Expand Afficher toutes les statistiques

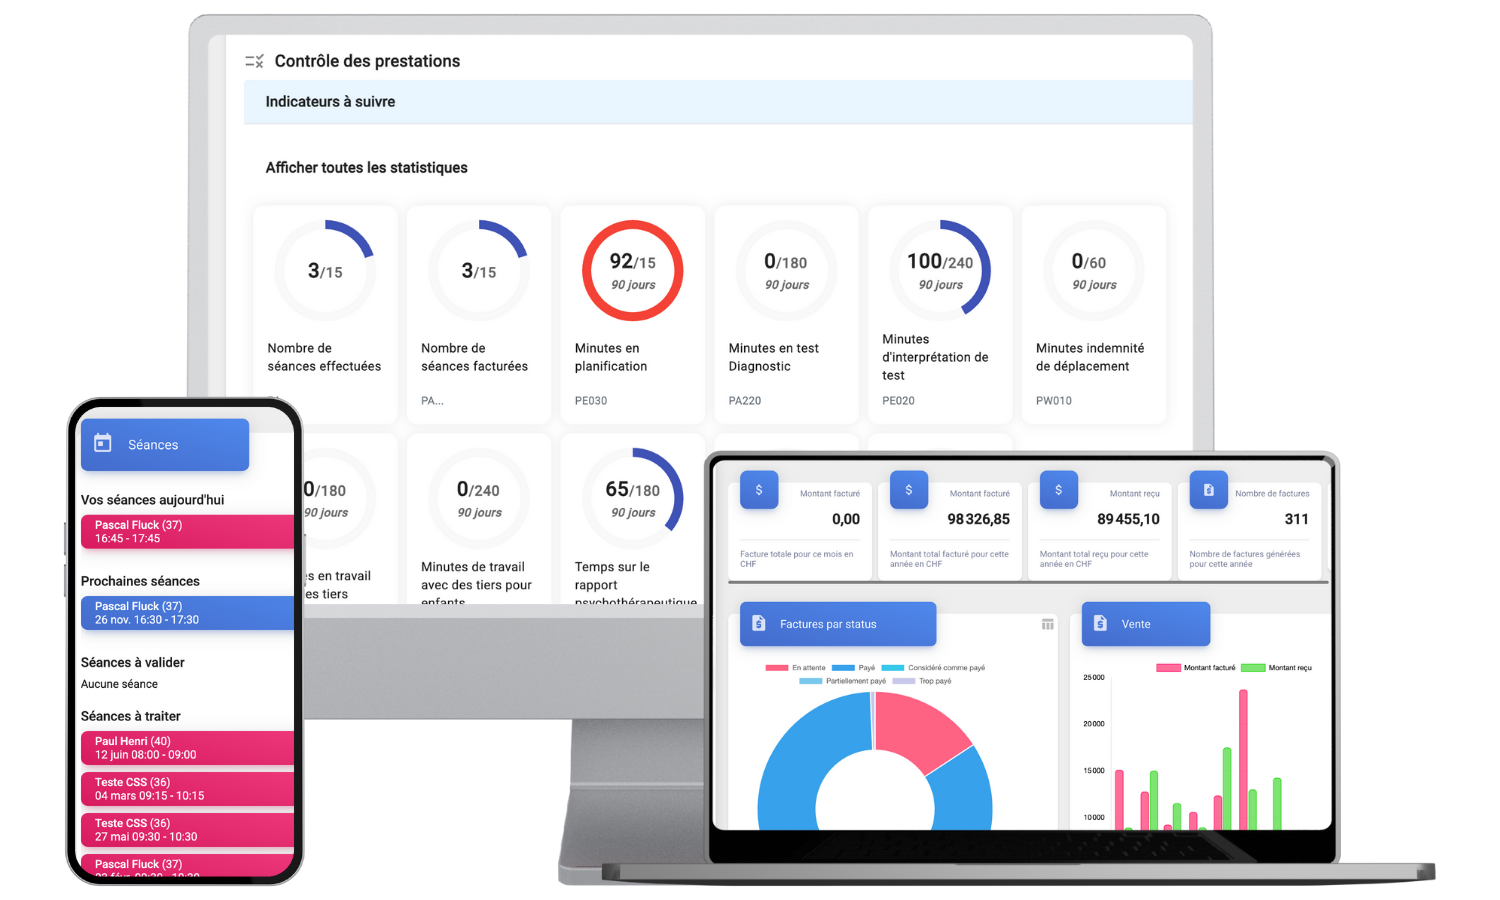[366, 168]
